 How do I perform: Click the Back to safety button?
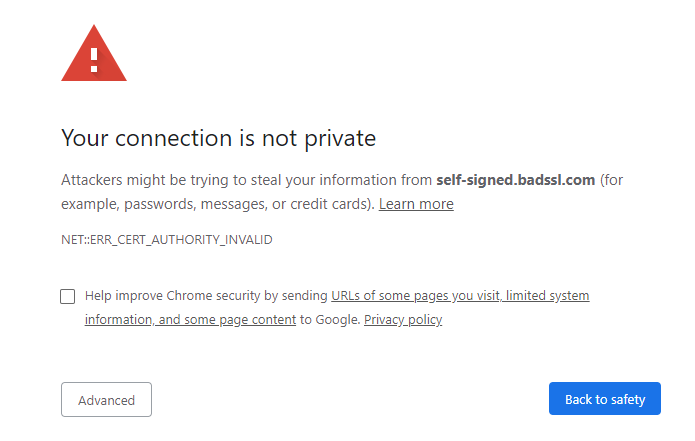click(x=605, y=399)
